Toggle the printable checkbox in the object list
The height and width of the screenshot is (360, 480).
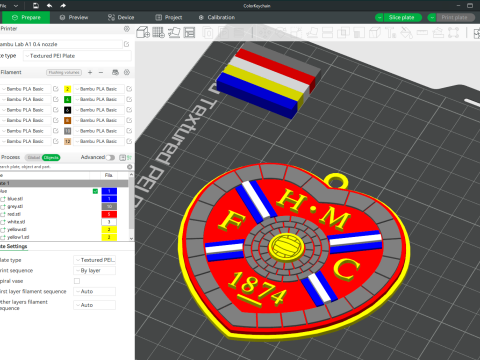(95, 191)
